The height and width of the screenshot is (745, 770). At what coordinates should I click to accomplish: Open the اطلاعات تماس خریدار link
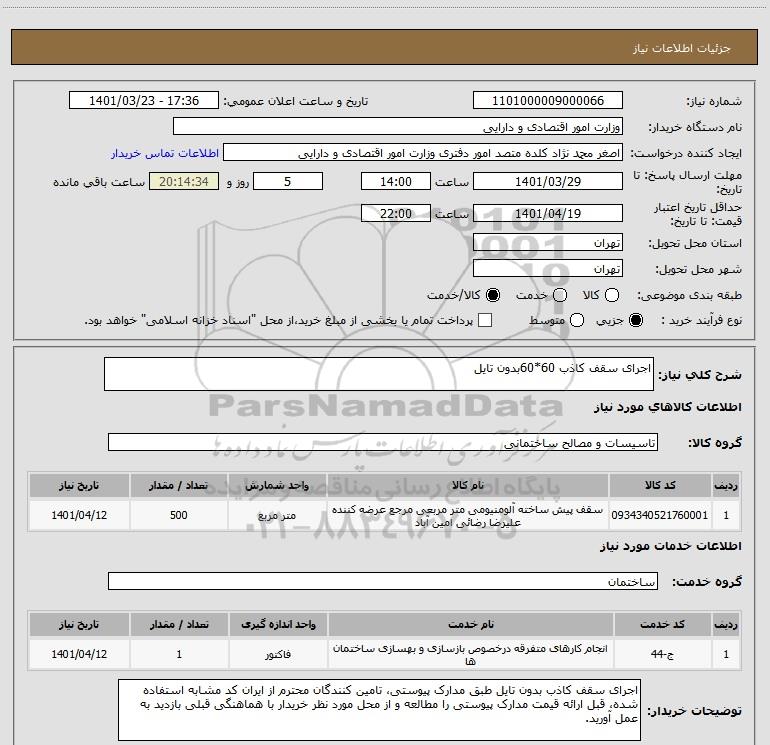pyautogui.click(x=165, y=153)
